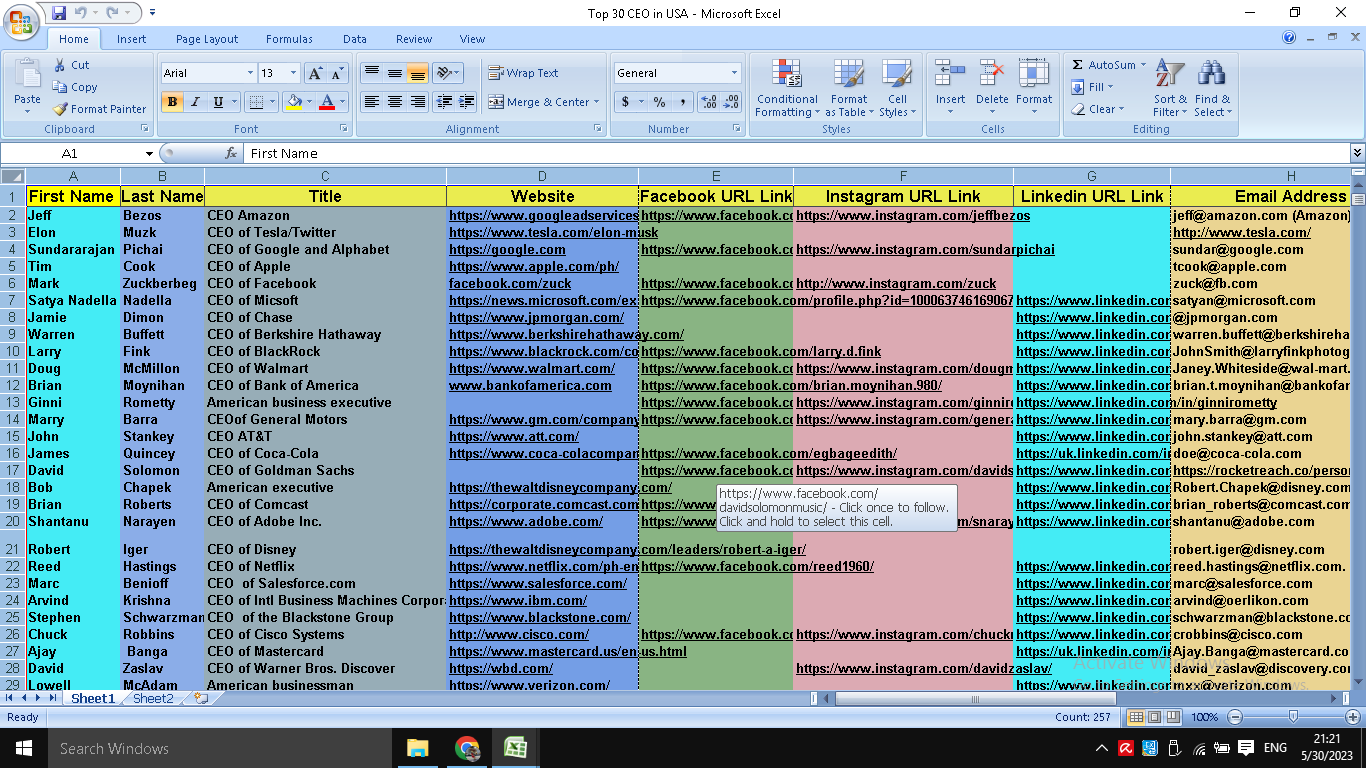Increase font size with Grow Font

[315, 73]
